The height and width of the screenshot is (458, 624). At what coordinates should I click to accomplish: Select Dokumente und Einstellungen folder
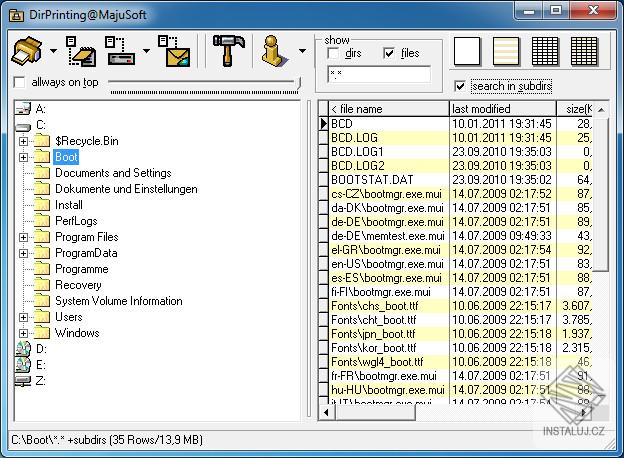tap(126, 189)
